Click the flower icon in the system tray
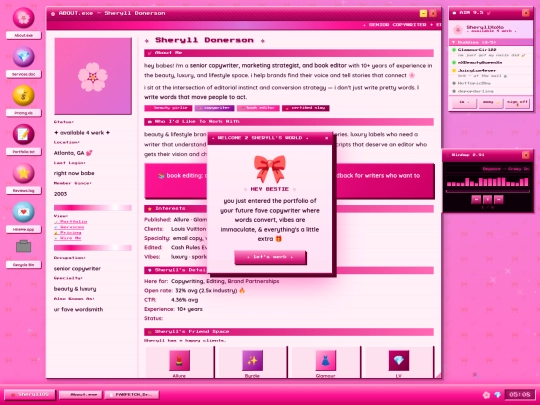 [486, 395]
